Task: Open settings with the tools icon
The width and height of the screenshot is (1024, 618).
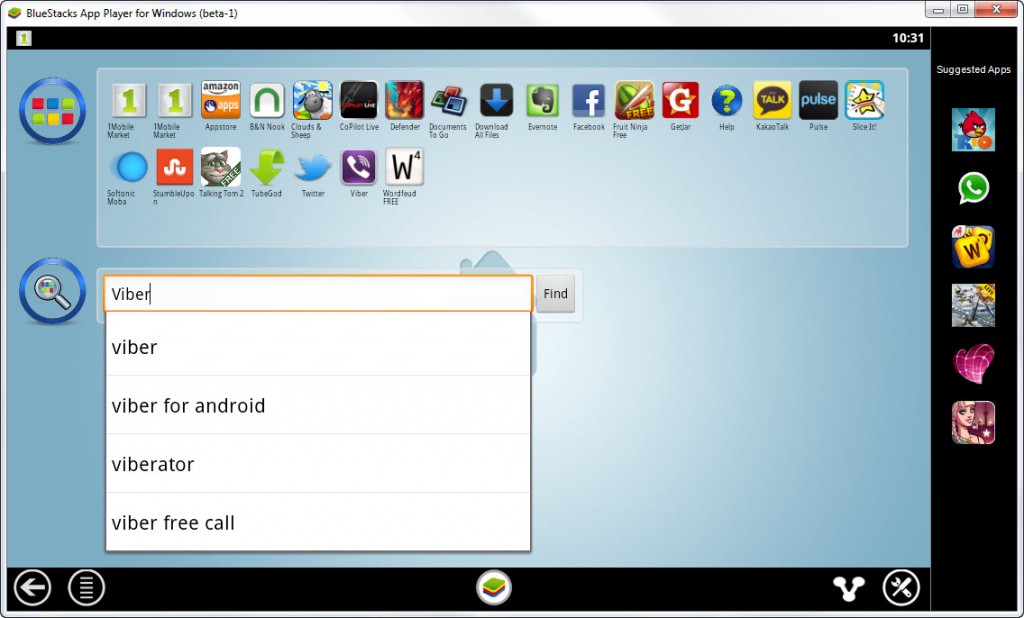Action: tap(901, 587)
